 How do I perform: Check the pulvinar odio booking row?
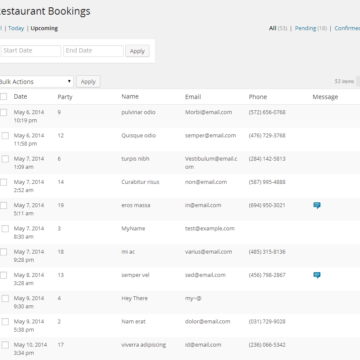pyautogui.click(x=4, y=112)
